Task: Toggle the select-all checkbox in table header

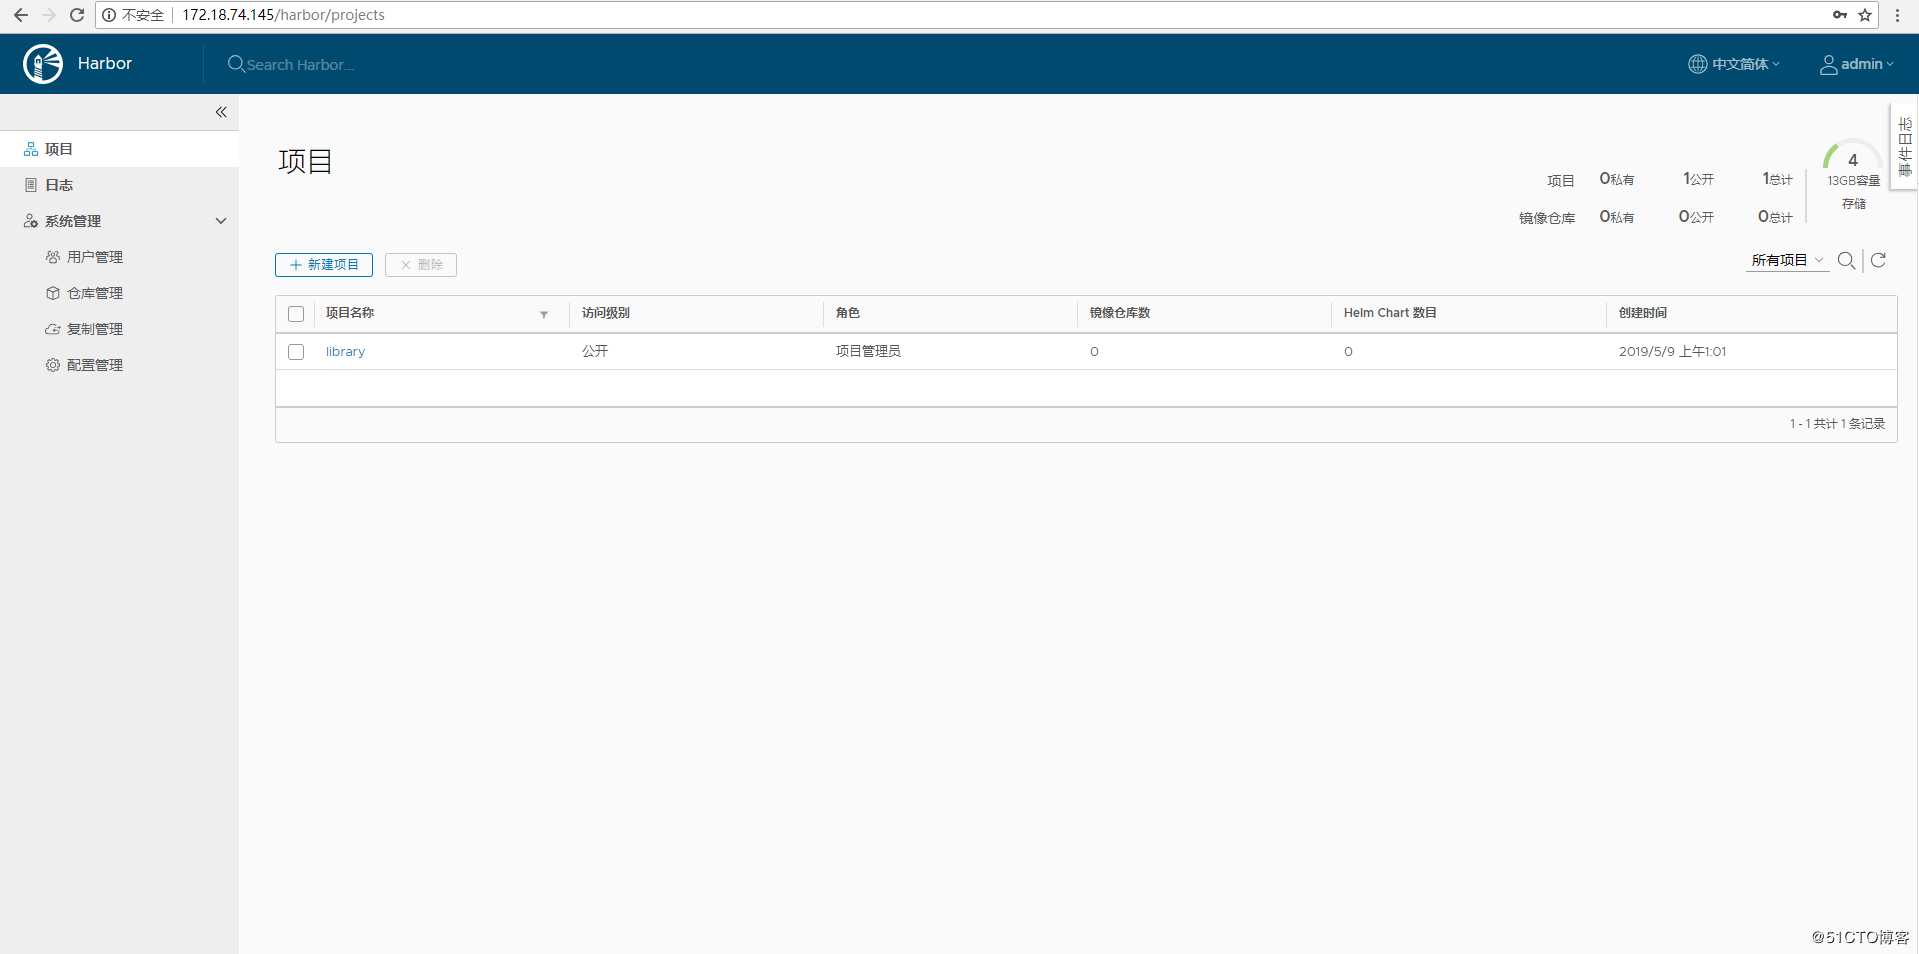Action: (x=296, y=314)
